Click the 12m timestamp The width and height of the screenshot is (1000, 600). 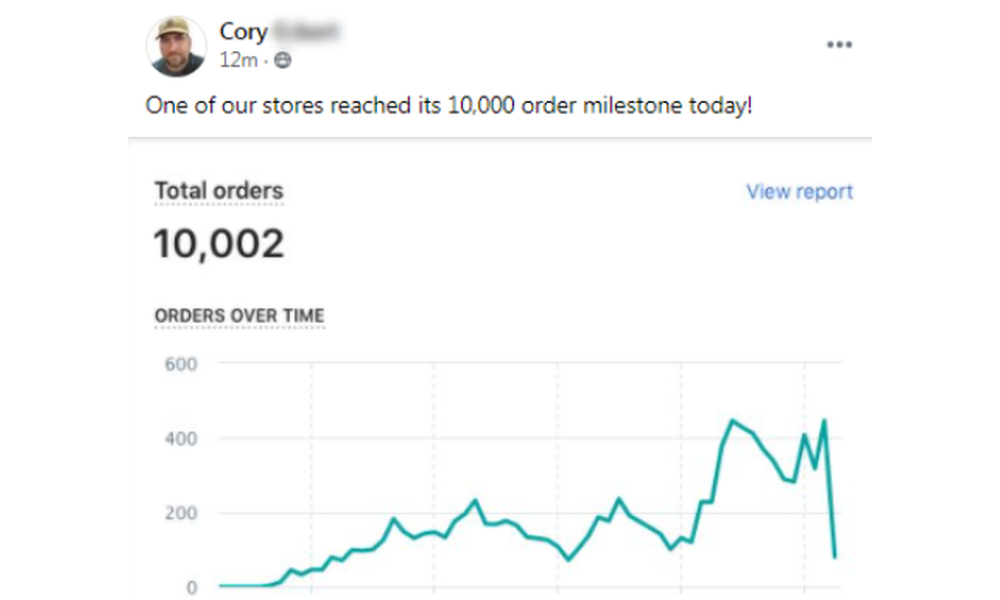237,57
